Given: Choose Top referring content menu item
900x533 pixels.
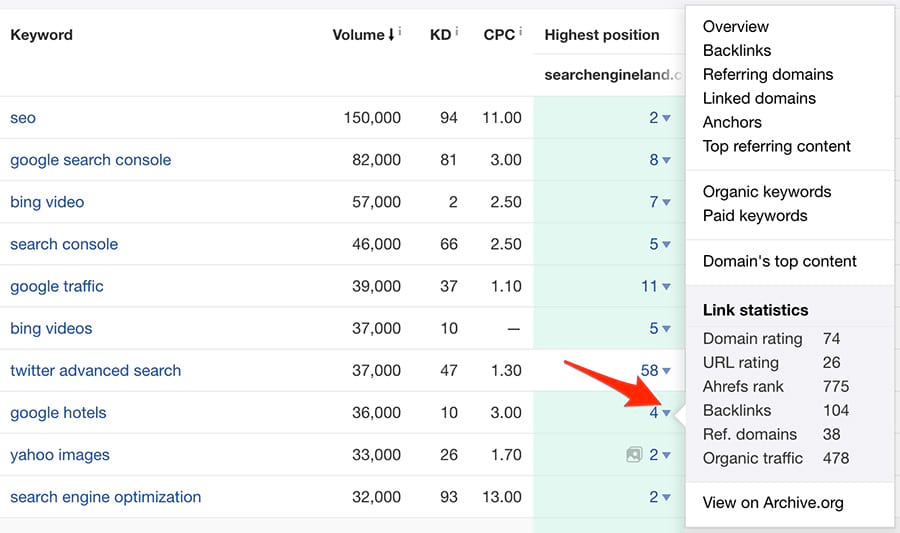Looking at the screenshot, I should pos(776,147).
